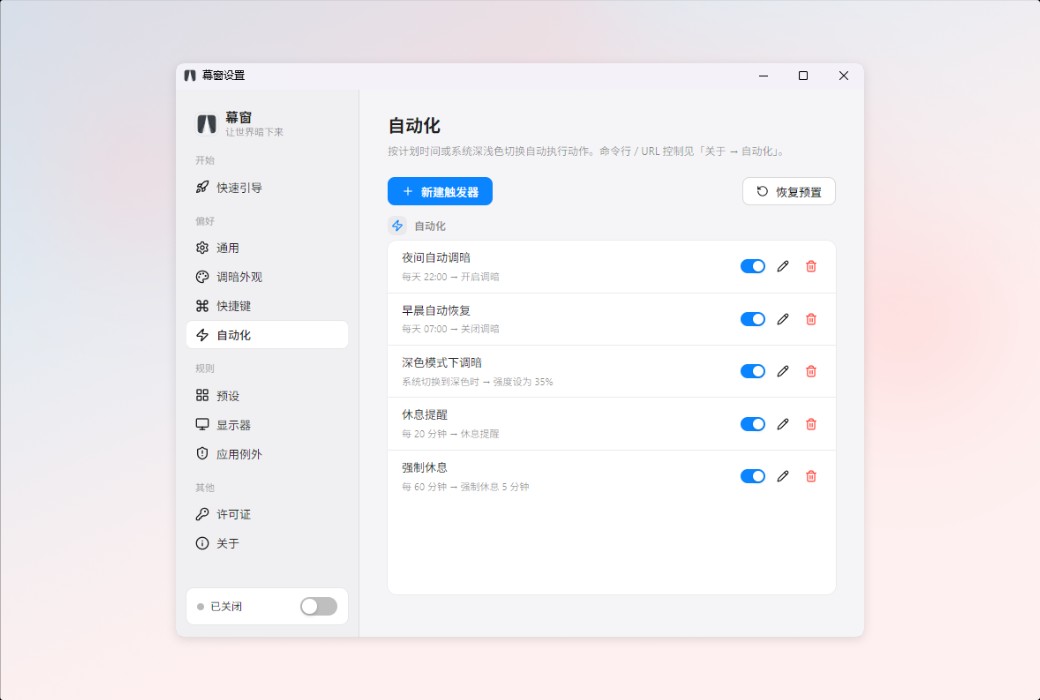Turn off the 深色模式下调暗 switch
The image size is (1040, 700).
coord(753,371)
